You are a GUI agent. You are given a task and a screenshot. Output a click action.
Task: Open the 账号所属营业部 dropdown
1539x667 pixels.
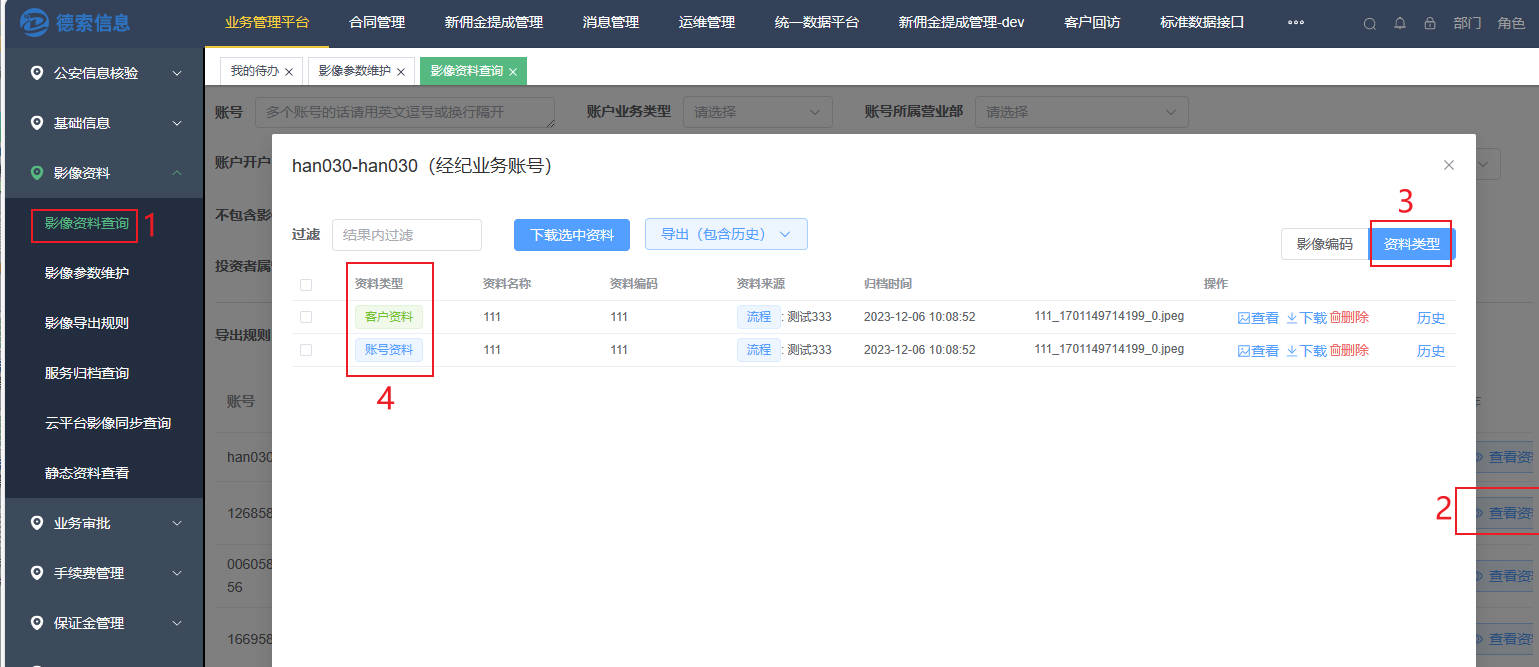[x=1082, y=112]
